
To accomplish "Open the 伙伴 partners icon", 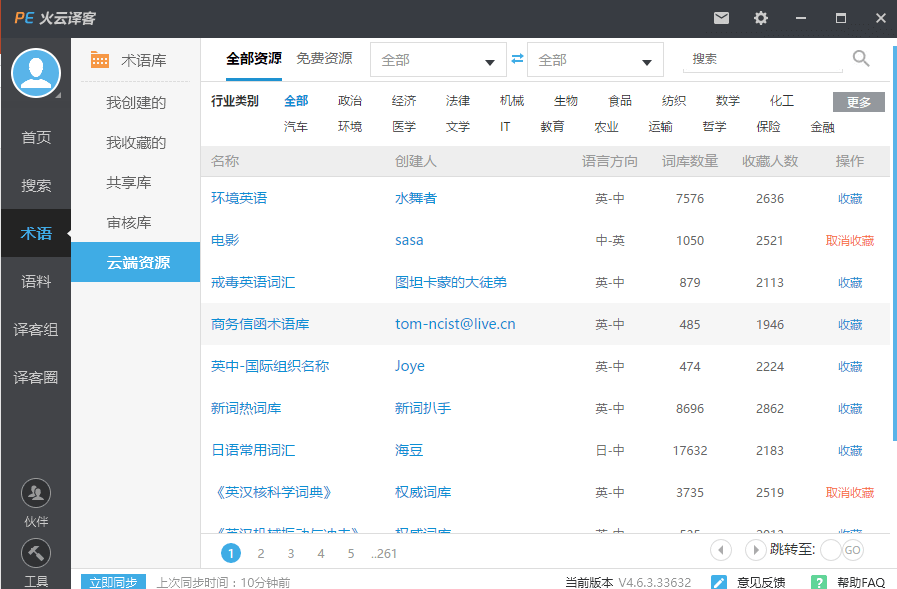I will pyautogui.click(x=36, y=493).
